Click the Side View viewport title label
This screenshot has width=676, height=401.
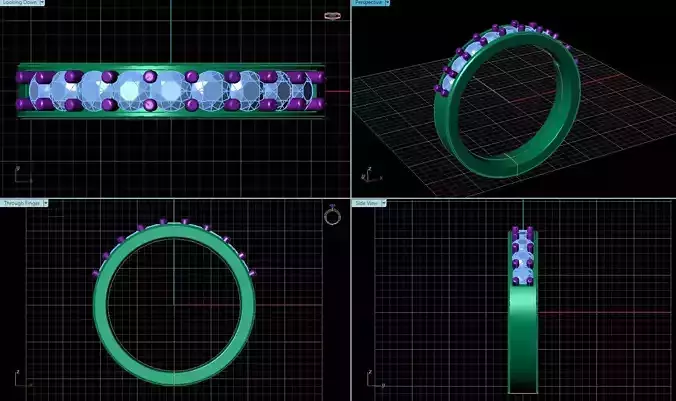[366, 203]
